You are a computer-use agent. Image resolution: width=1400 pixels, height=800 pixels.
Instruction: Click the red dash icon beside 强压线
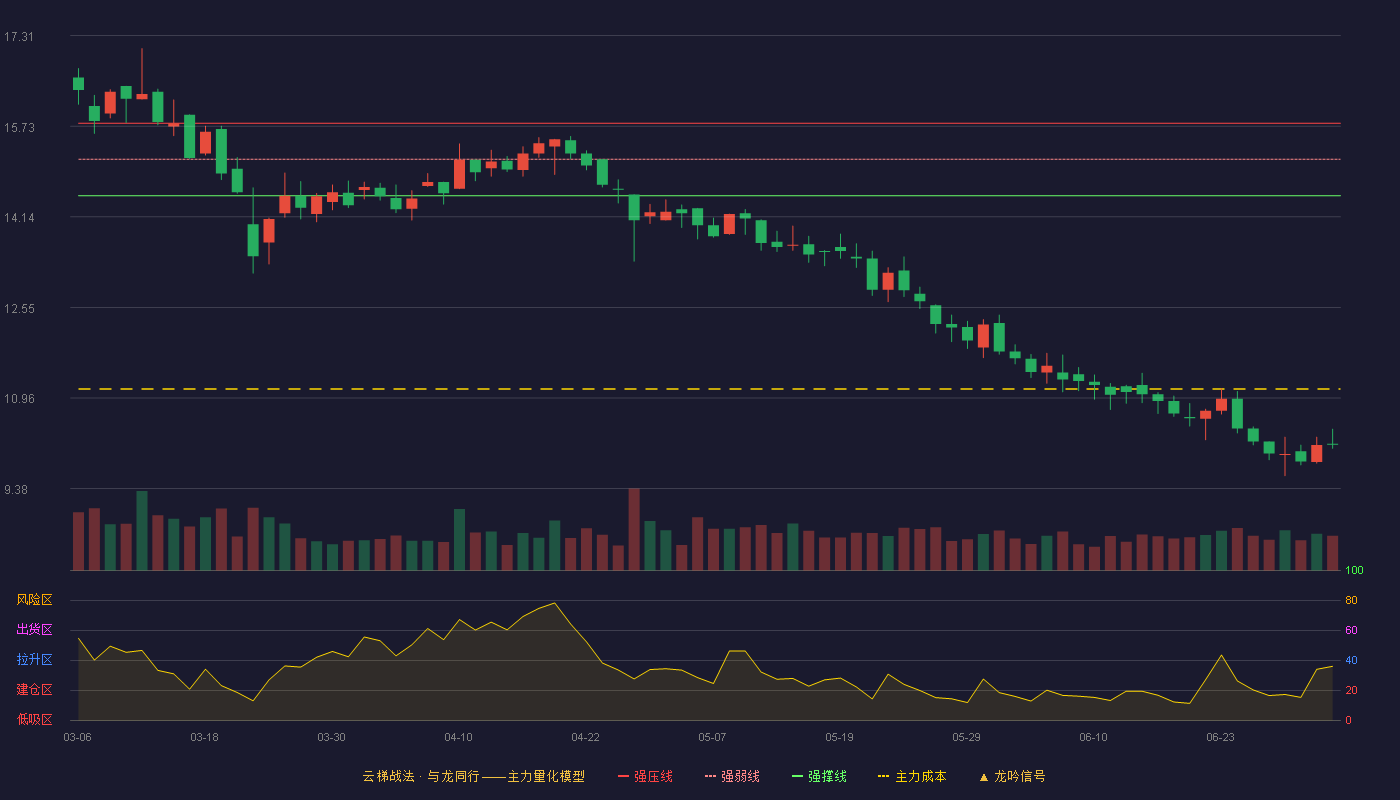[x=623, y=776]
